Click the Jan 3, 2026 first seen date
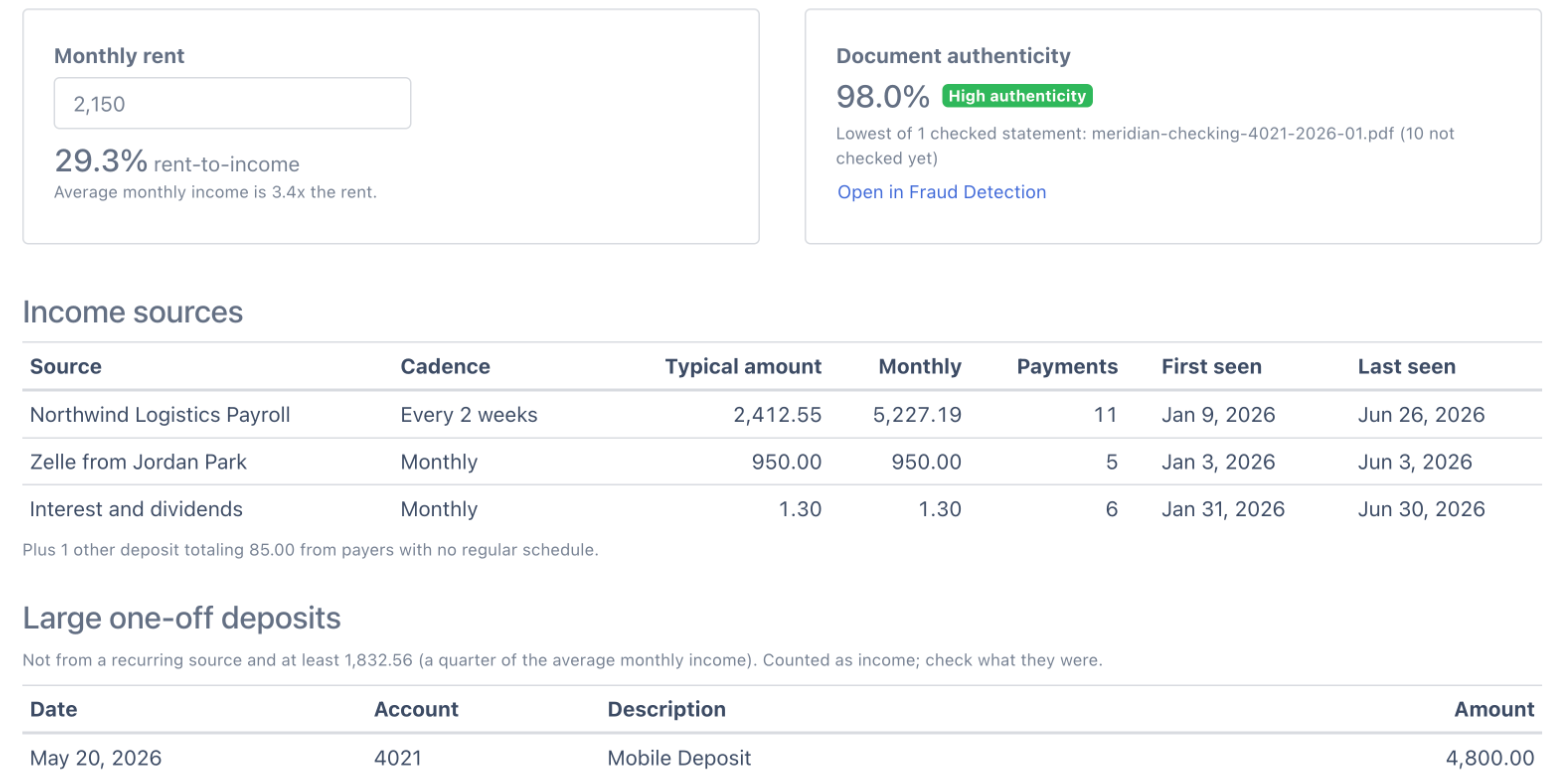The width and height of the screenshot is (1567, 784). coord(1219,462)
